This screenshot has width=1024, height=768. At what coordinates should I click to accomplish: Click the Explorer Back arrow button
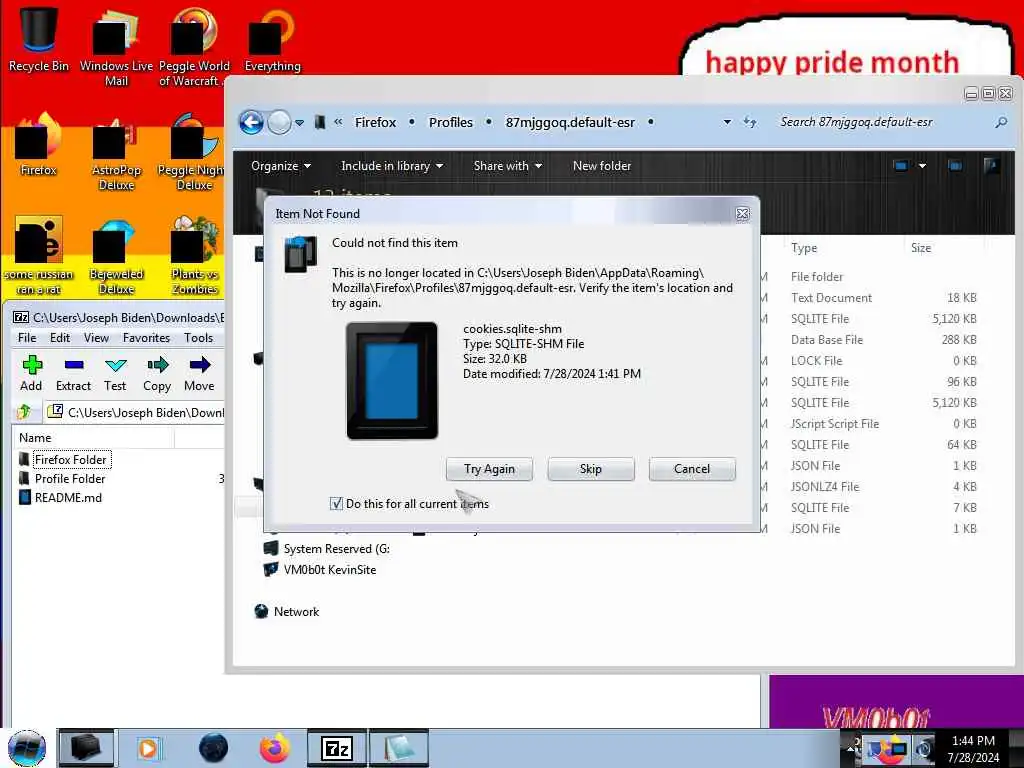tap(251, 122)
